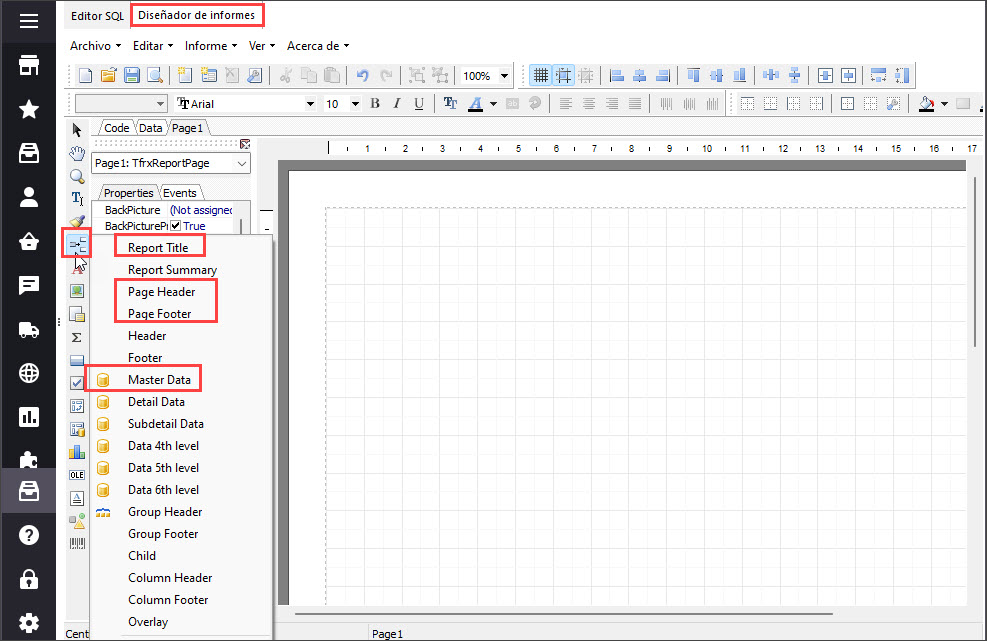Choose Master Data from band menu
987x641 pixels.
point(159,380)
